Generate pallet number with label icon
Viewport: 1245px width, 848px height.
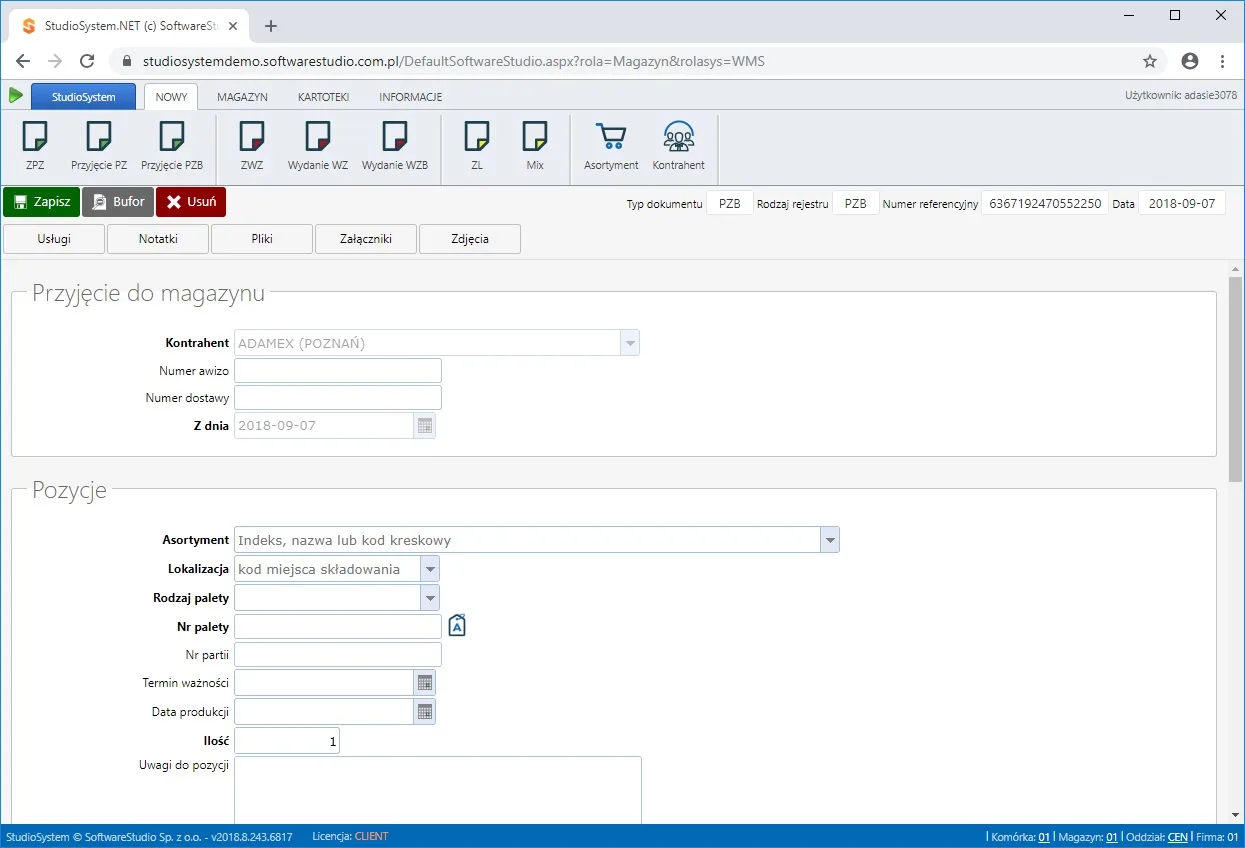(457, 626)
